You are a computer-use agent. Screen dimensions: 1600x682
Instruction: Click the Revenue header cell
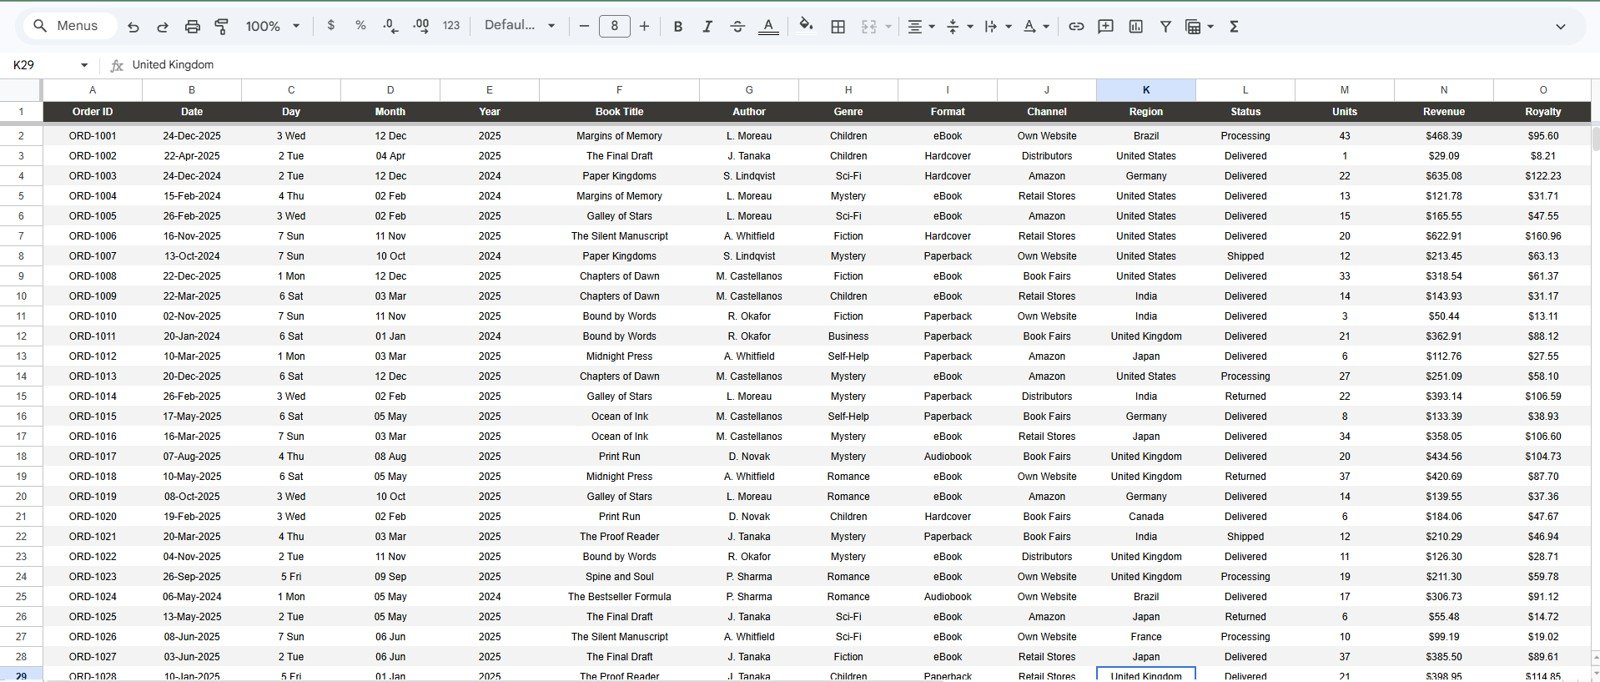coord(1444,112)
